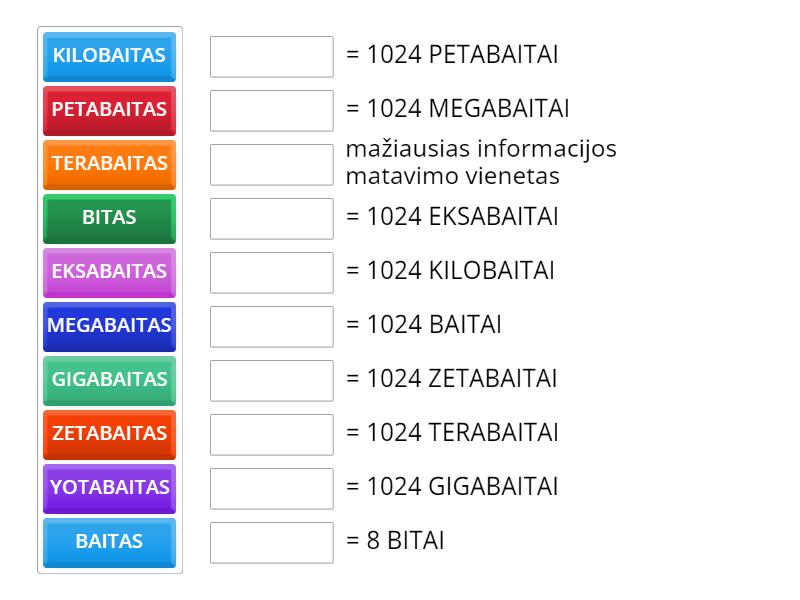Click the answer box beside 1024 PETABAITAI
The height and width of the screenshot is (600, 800).
(271, 57)
